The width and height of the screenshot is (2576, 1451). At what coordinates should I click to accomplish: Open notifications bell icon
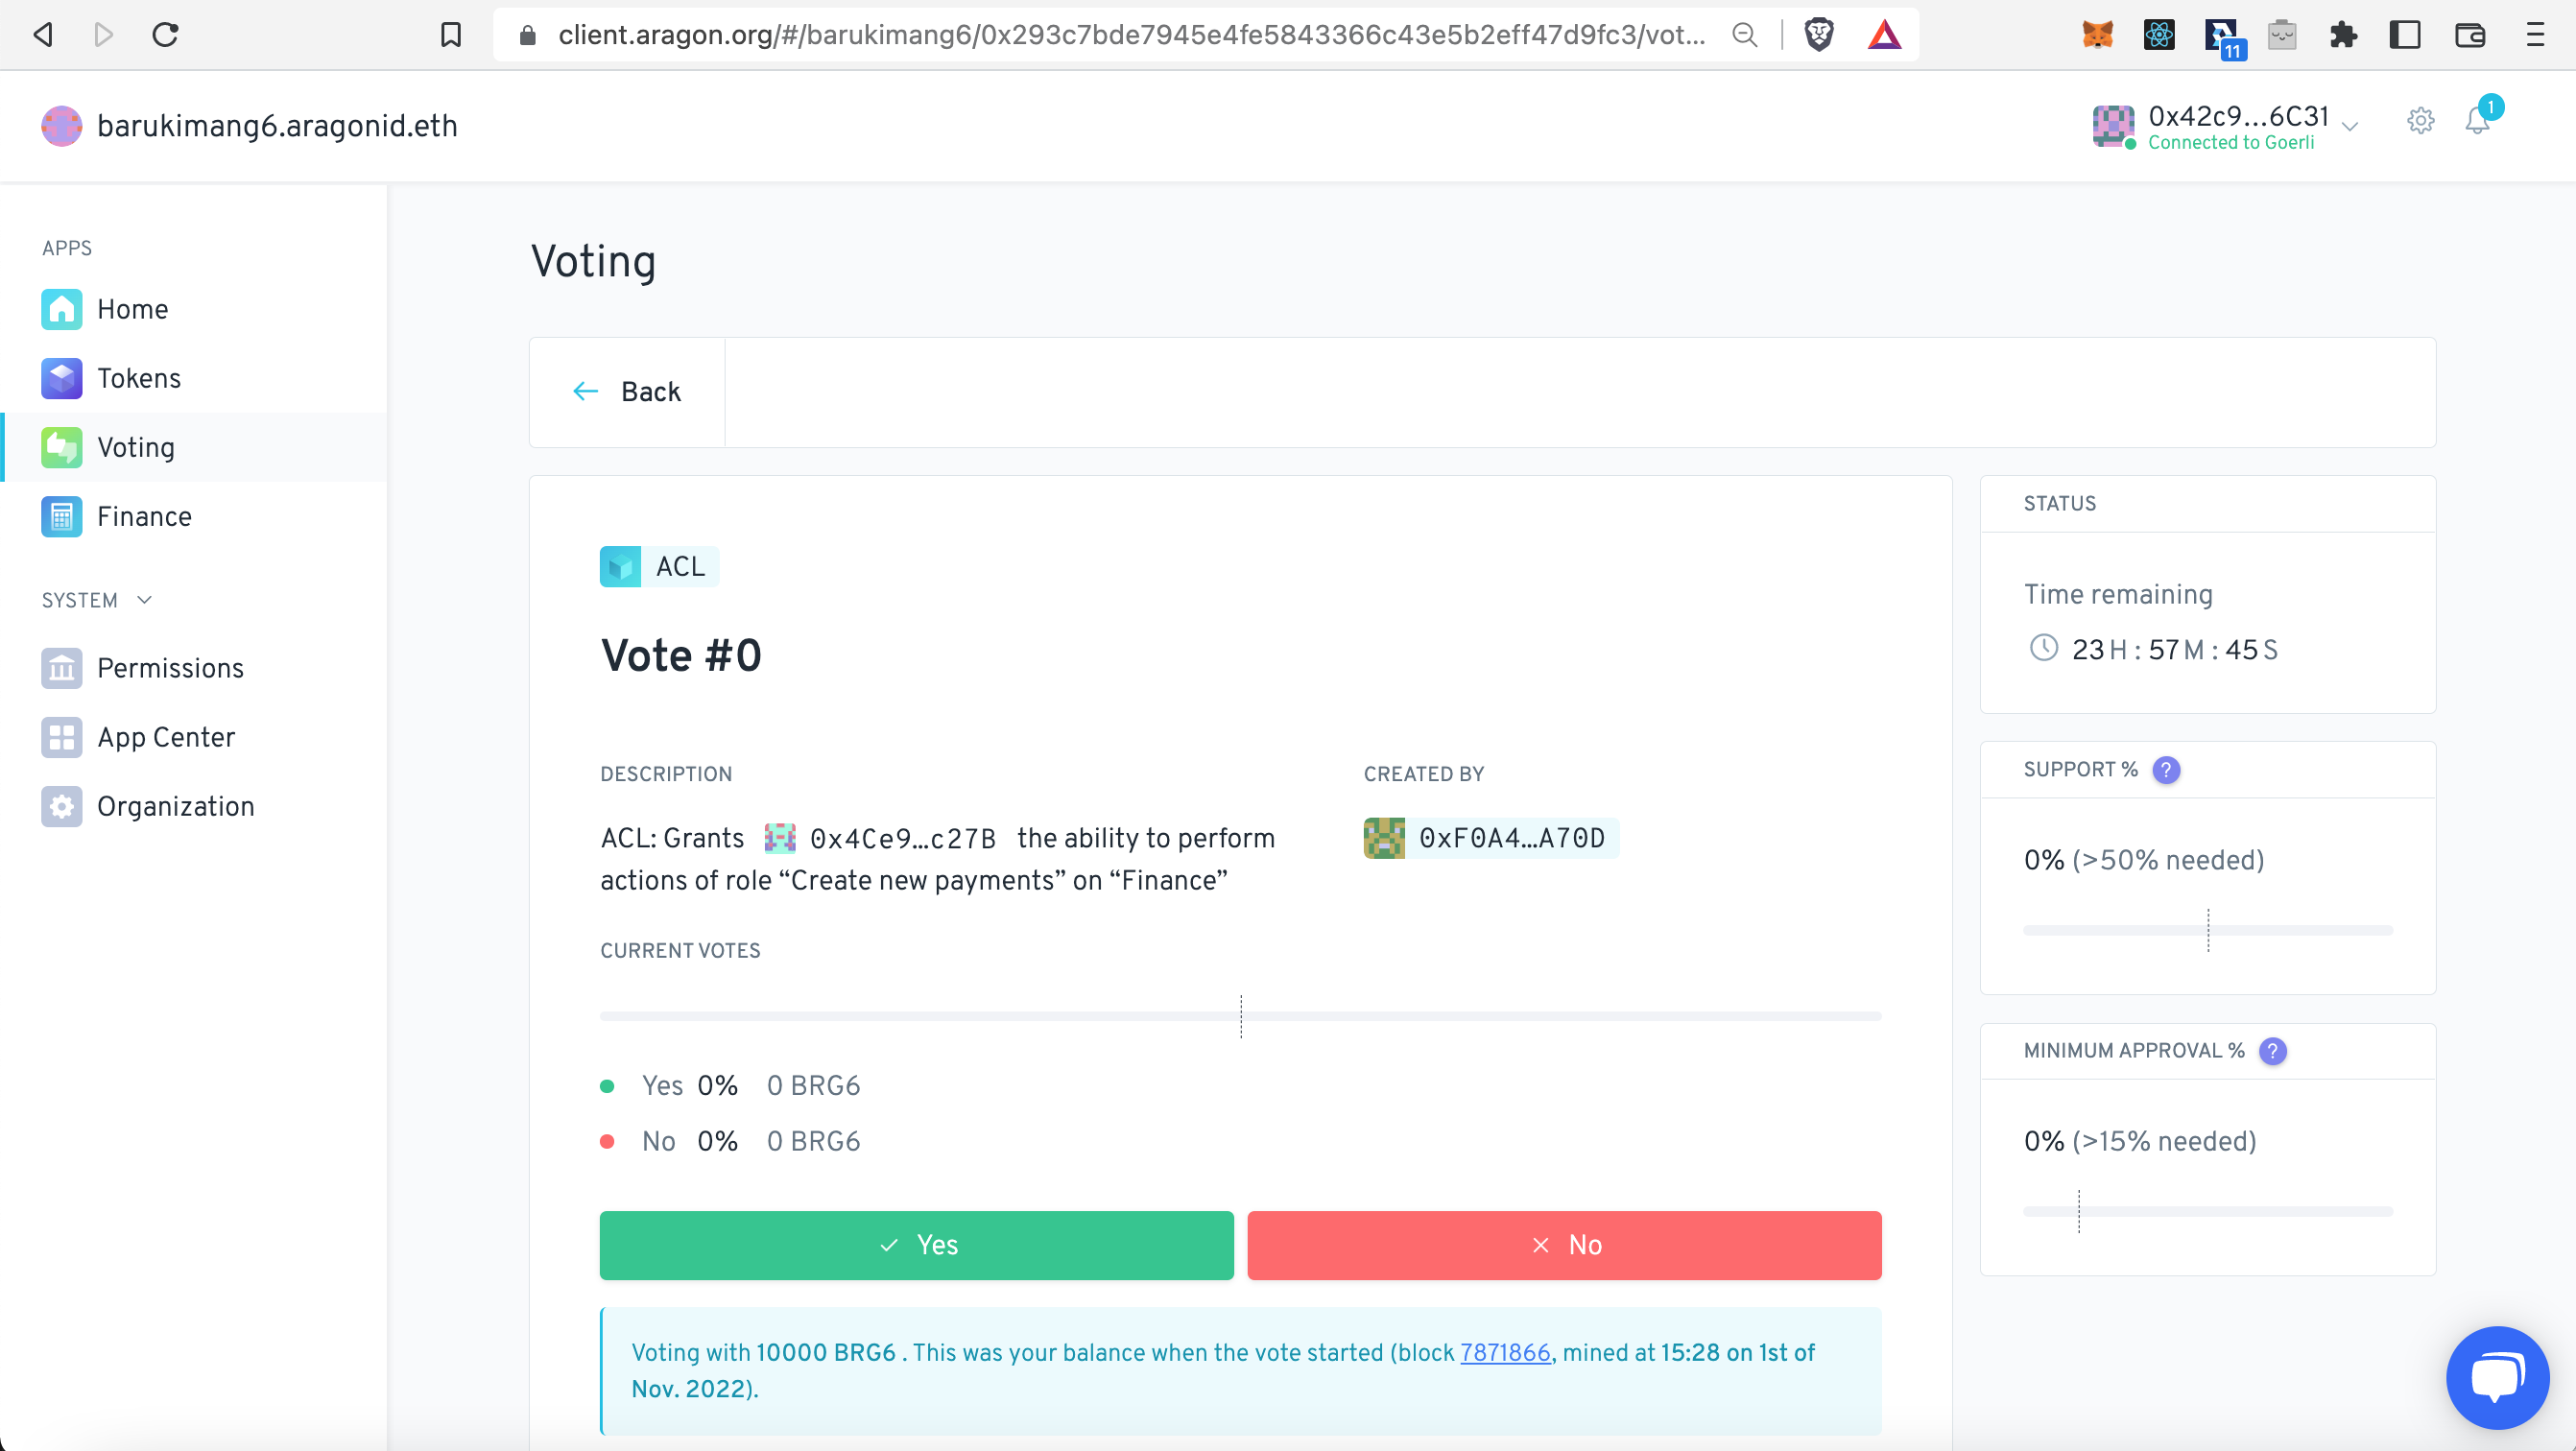2477,121
